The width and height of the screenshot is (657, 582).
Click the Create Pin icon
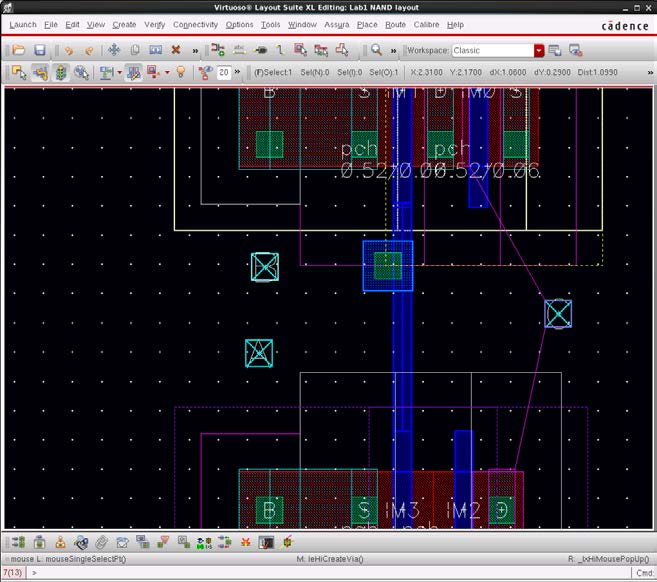[x=261, y=50]
